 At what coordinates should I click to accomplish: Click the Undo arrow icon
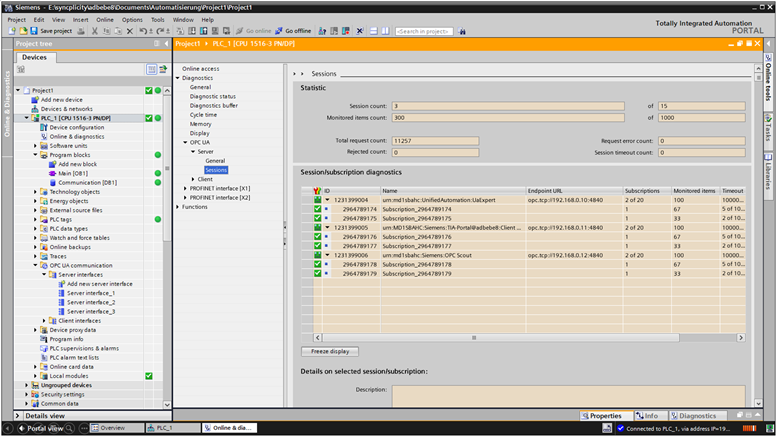[x=143, y=31]
